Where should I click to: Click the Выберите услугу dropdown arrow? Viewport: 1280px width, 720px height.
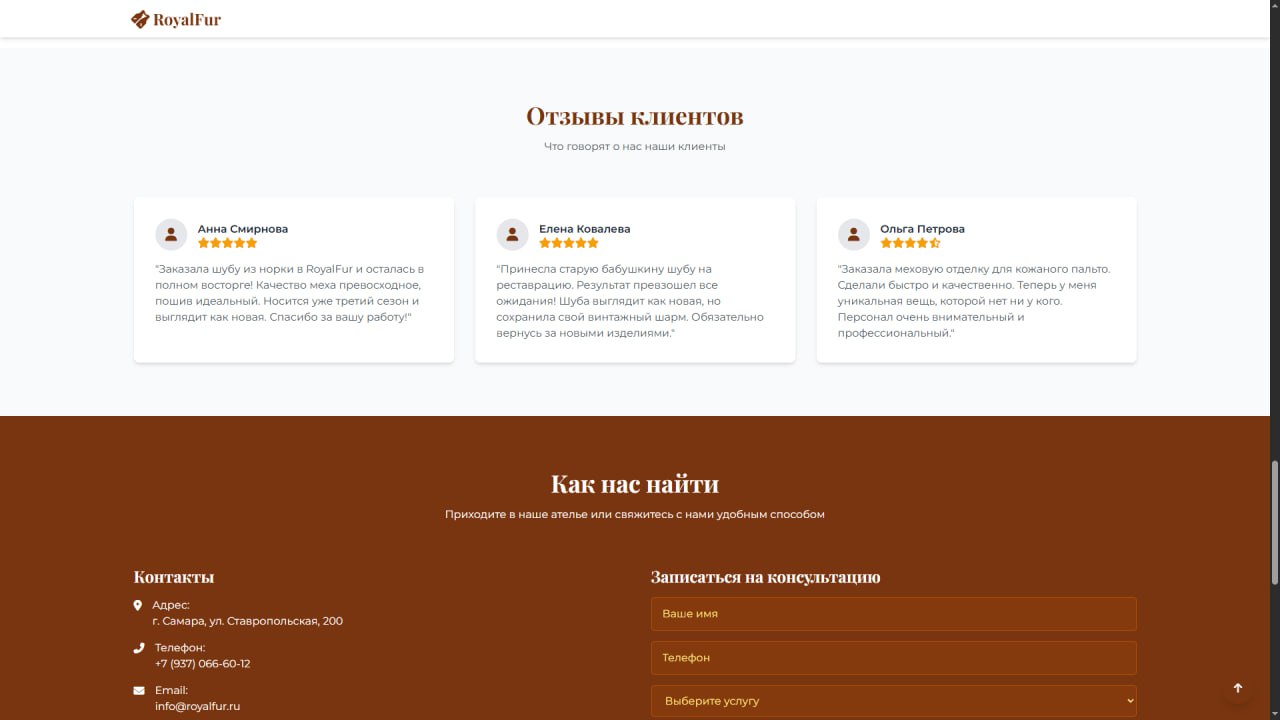pos(1130,701)
